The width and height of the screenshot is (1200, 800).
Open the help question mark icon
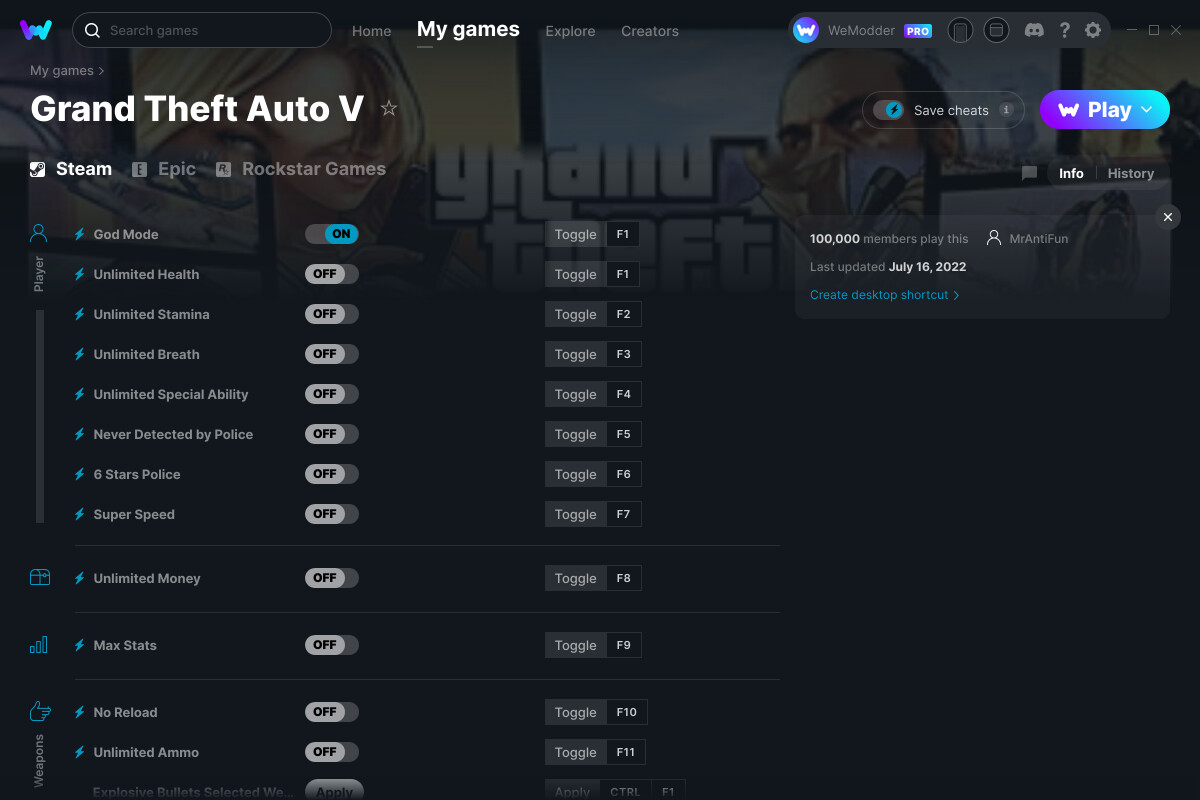click(x=1064, y=30)
